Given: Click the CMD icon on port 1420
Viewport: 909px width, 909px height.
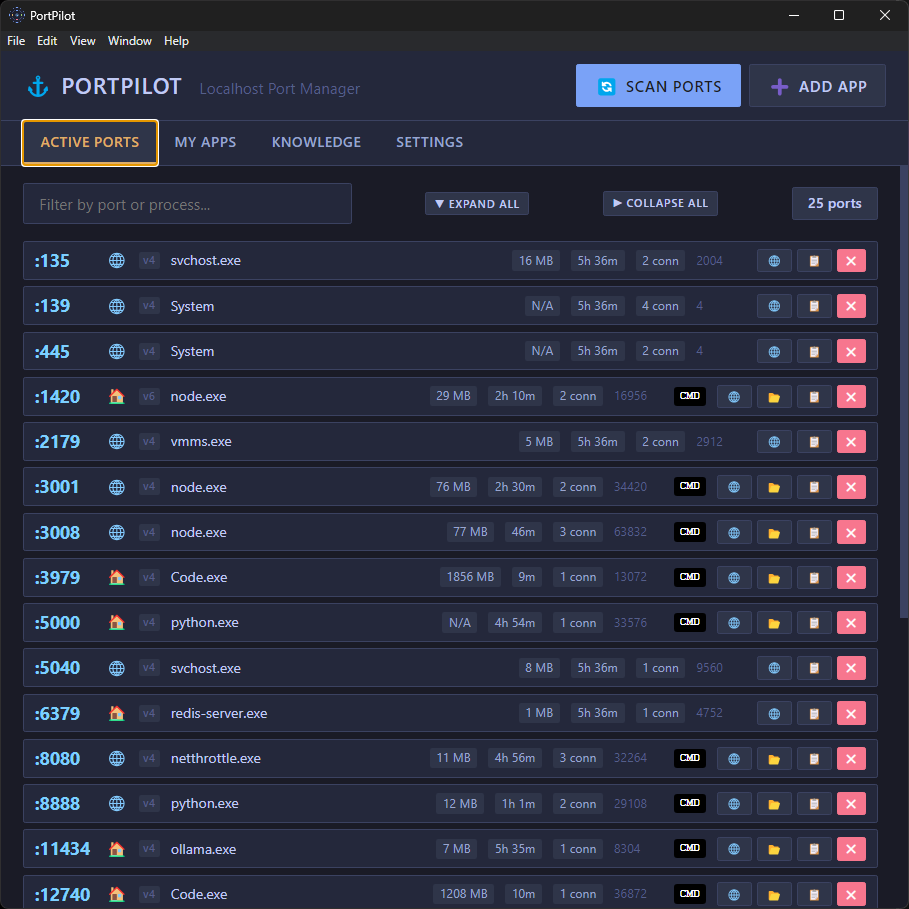Looking at the screenshot, I should (x=689, y=396).
